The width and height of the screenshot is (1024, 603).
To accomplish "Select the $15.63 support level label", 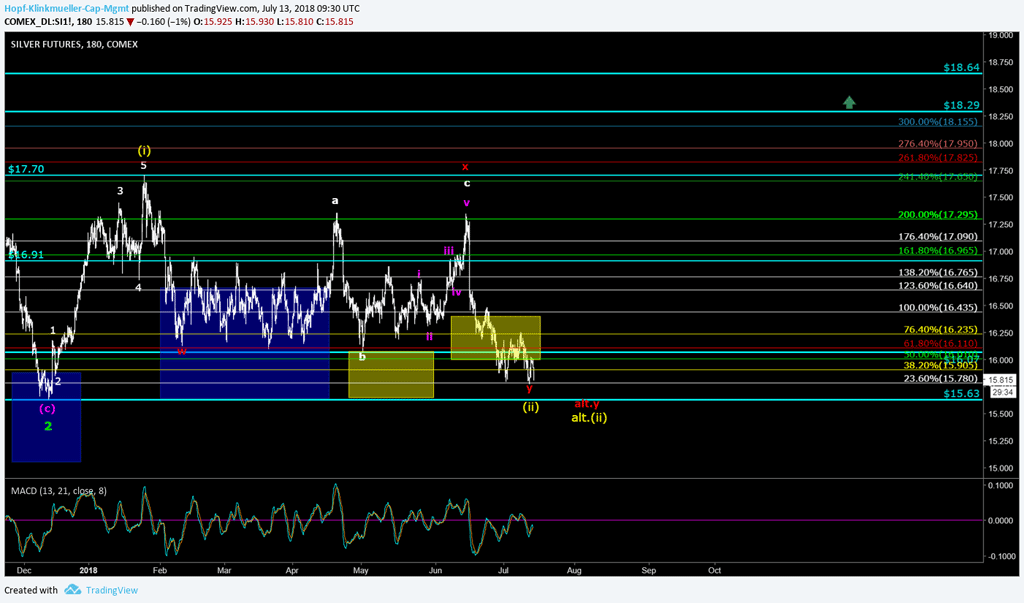I will (x=961, y=395).
